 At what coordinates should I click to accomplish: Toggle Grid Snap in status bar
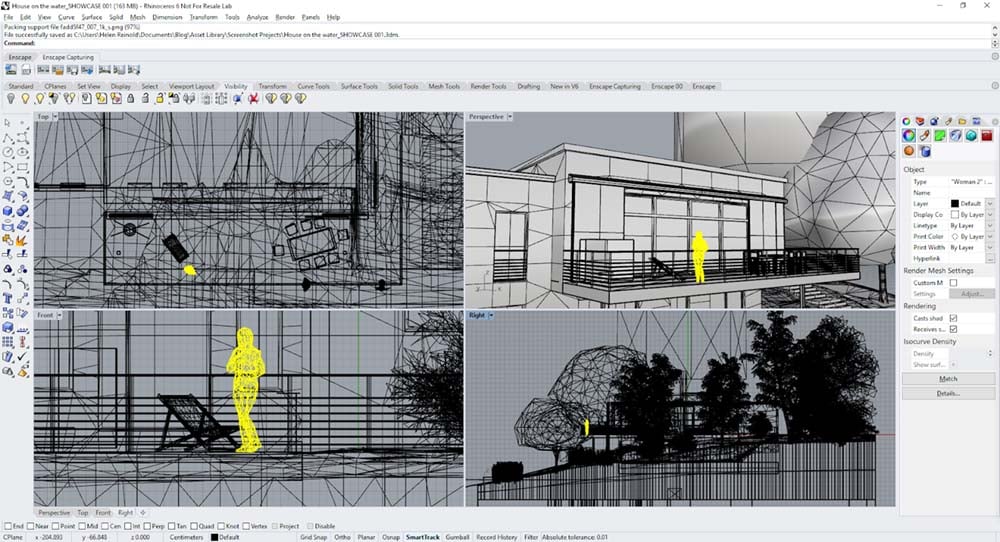[314, 537]
